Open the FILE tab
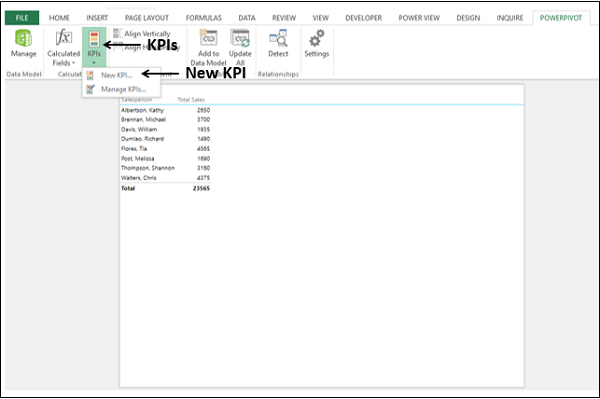 click(x=22, y=18)
